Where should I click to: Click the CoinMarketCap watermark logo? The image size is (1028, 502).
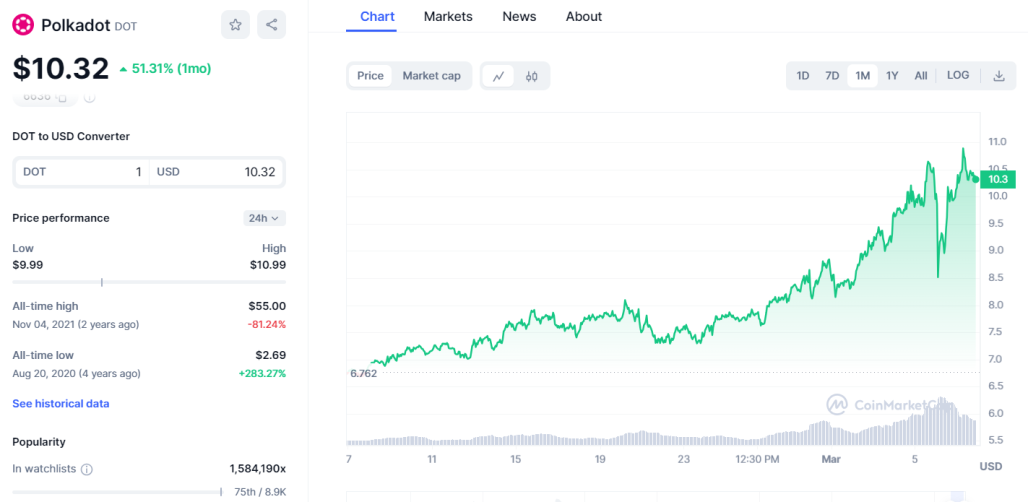click(837, 404)
